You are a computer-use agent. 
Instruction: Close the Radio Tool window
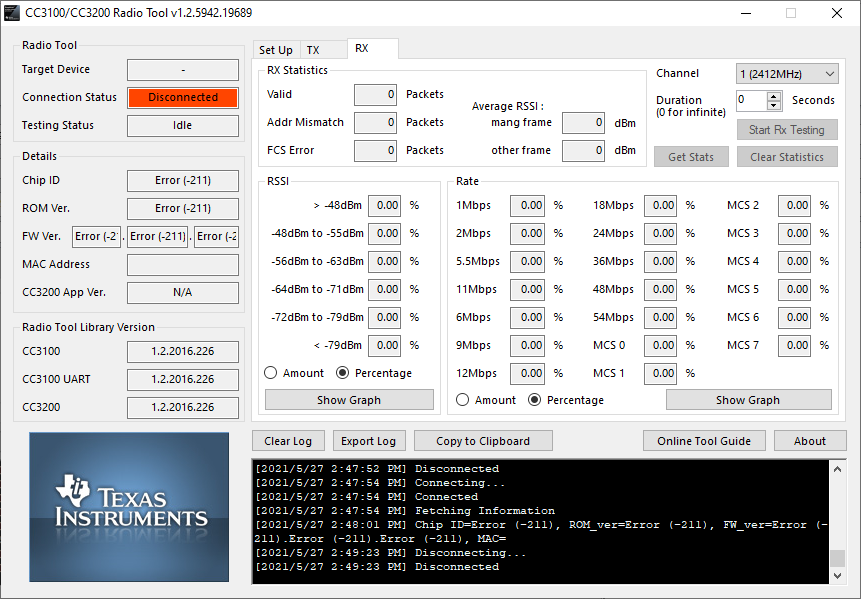837,13
